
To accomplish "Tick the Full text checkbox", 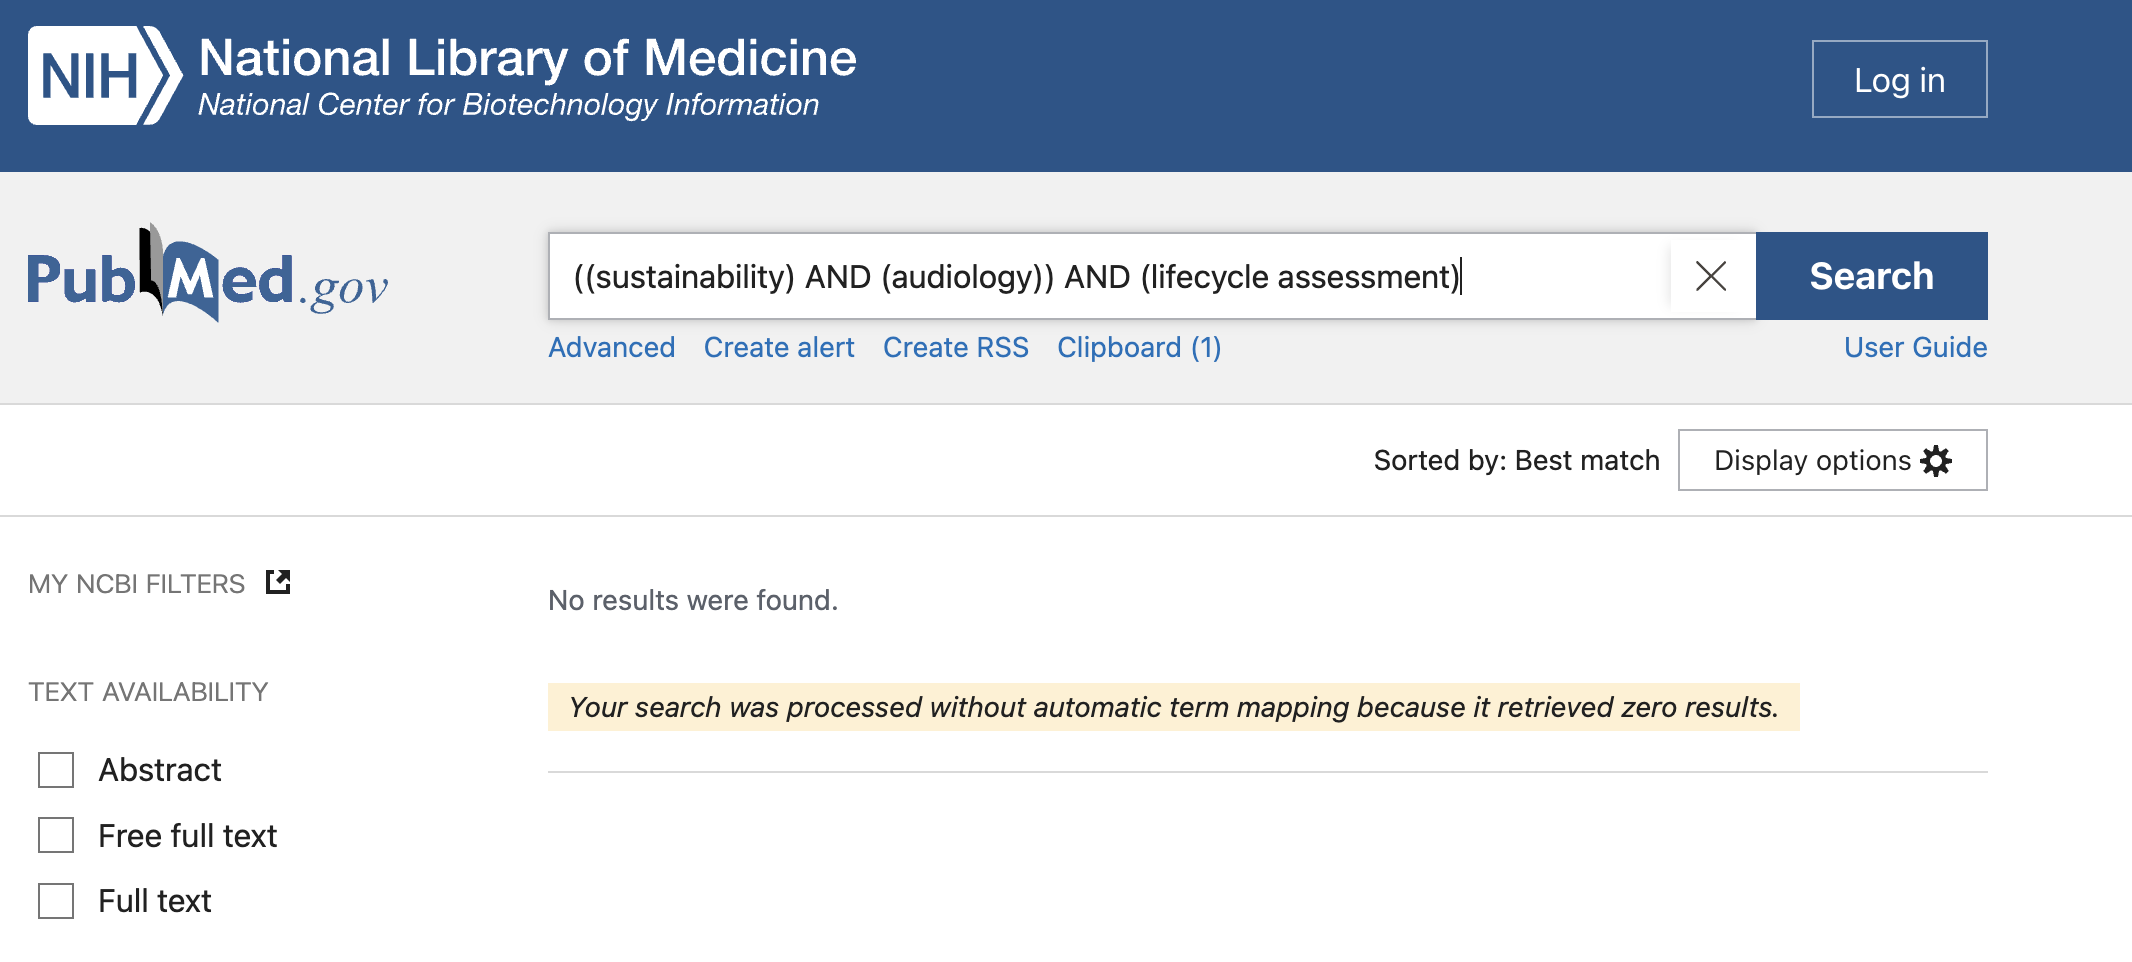I will (x=56, y=901).
